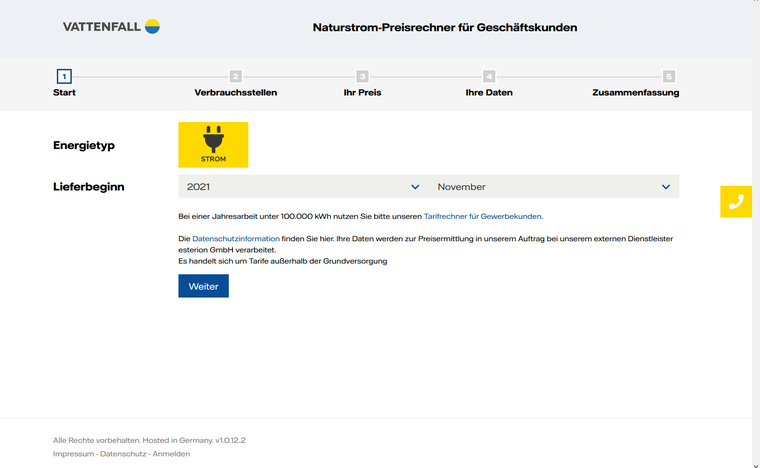Select the Strom energy type tile

pyautogui.click(x=213, y=145)
